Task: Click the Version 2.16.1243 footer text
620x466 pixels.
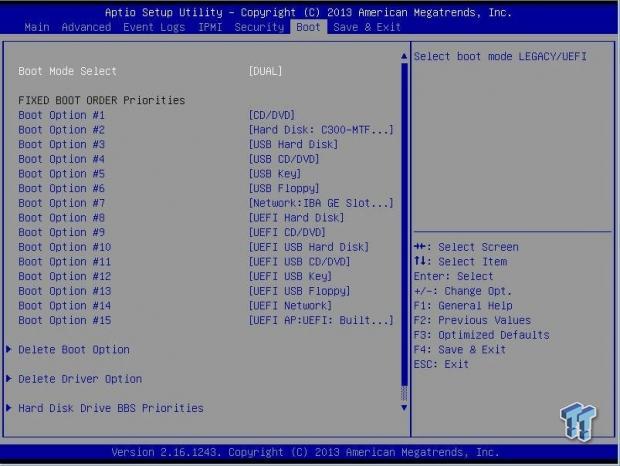Action: 305,452
